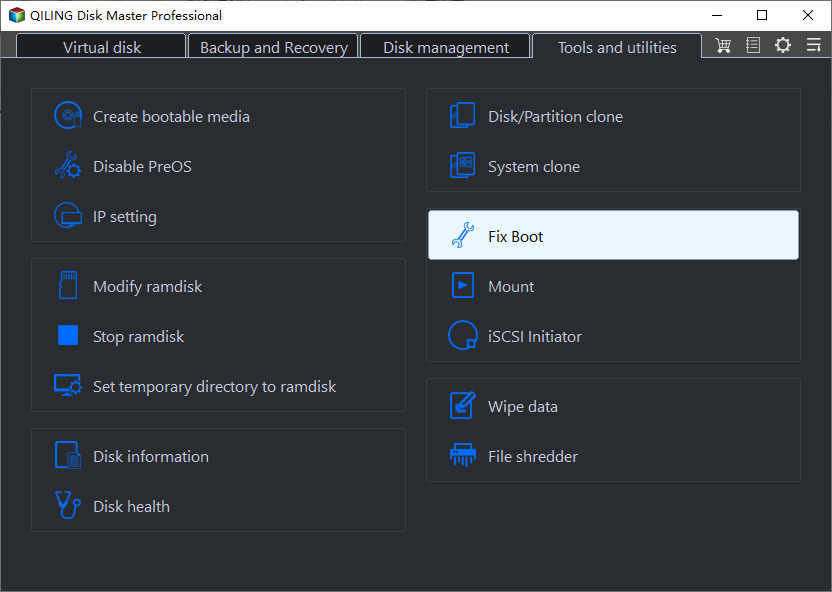Click the Stop ramdisk blue square icon
This screenshot has width=832, height=592.
68,335
